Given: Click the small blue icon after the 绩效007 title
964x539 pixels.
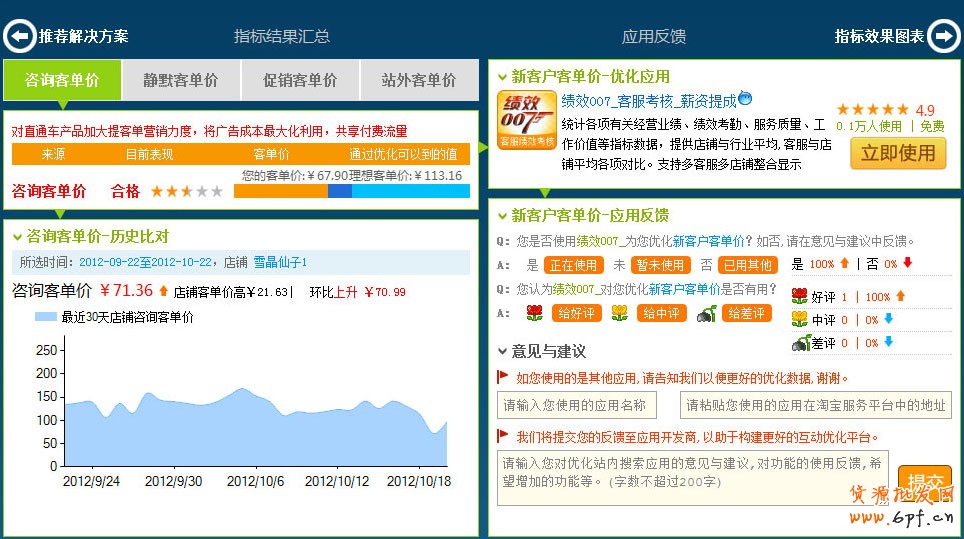Looking at the screenshot, I should tap(745, 99).
